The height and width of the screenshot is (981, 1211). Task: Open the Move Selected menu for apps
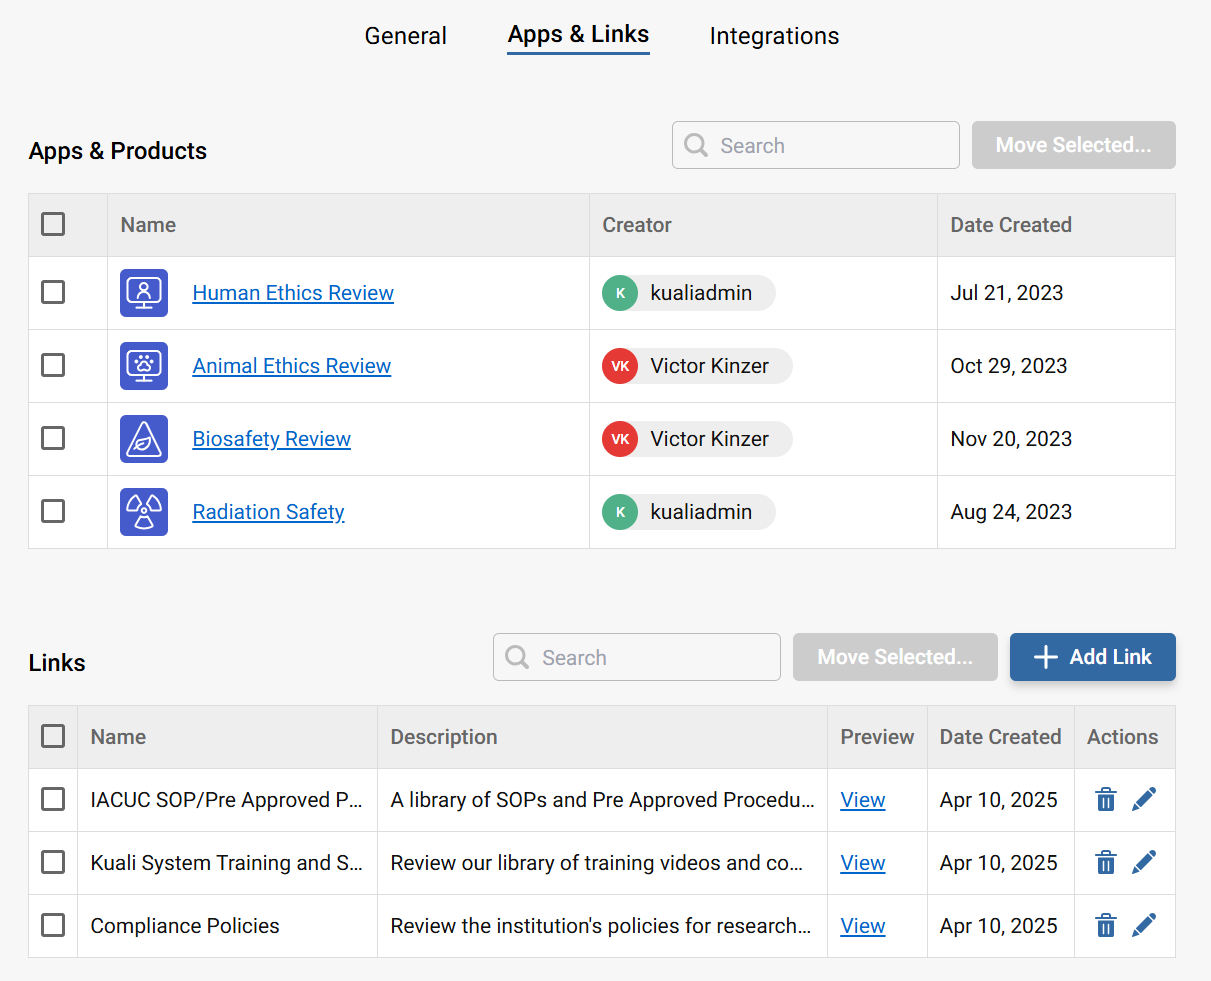click(x=1073, y=145)
